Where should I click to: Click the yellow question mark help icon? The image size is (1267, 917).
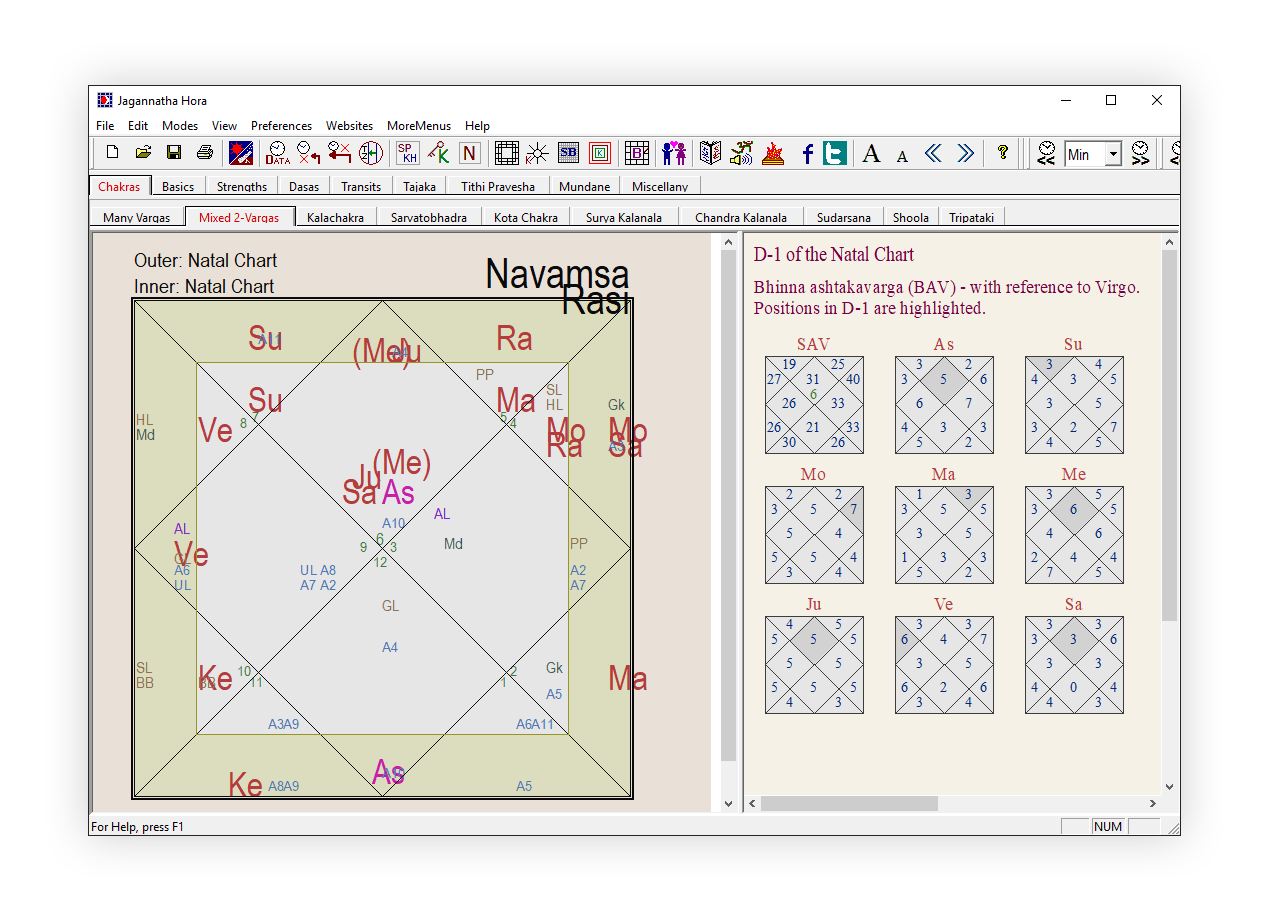[x=1003, y=153]
